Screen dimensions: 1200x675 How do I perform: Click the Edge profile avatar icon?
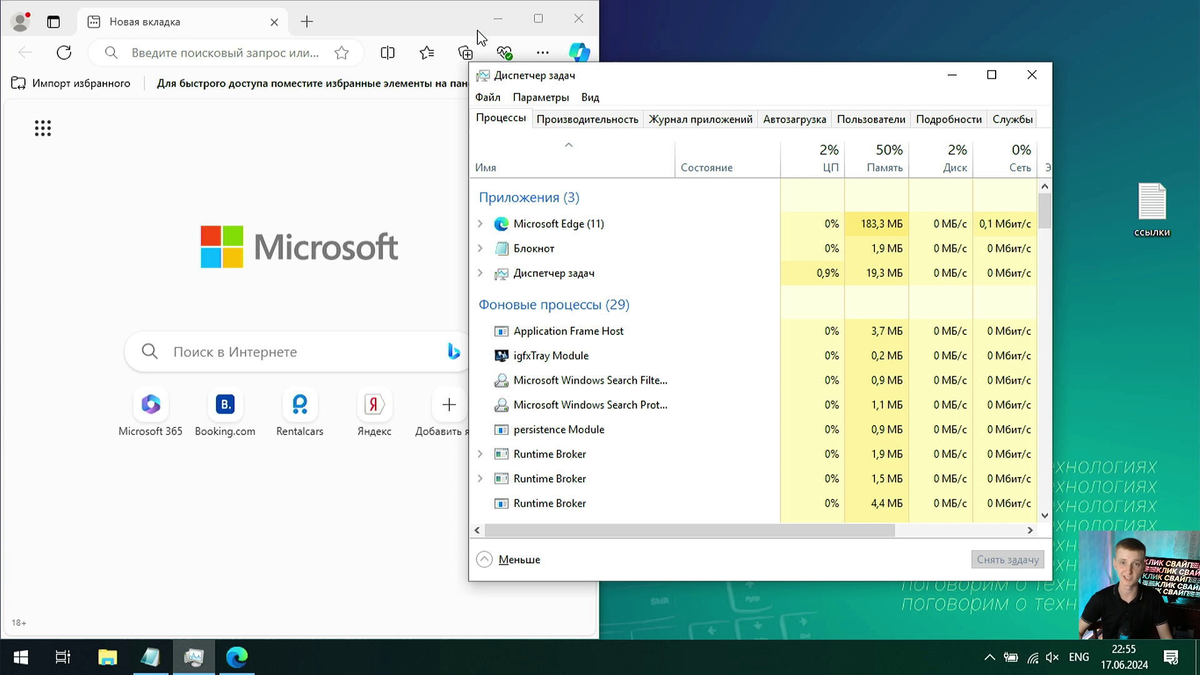20,21
